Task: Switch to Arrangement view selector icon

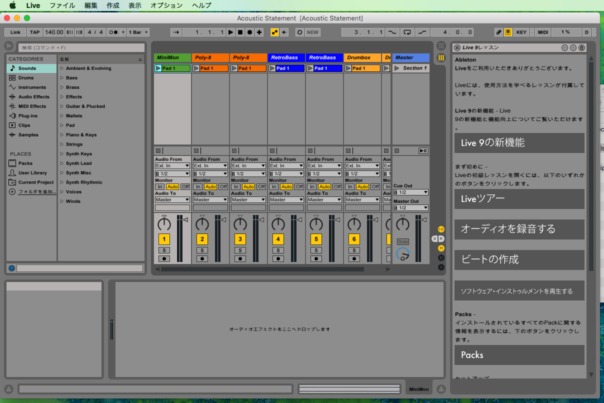Action: (x=441, y=46)
